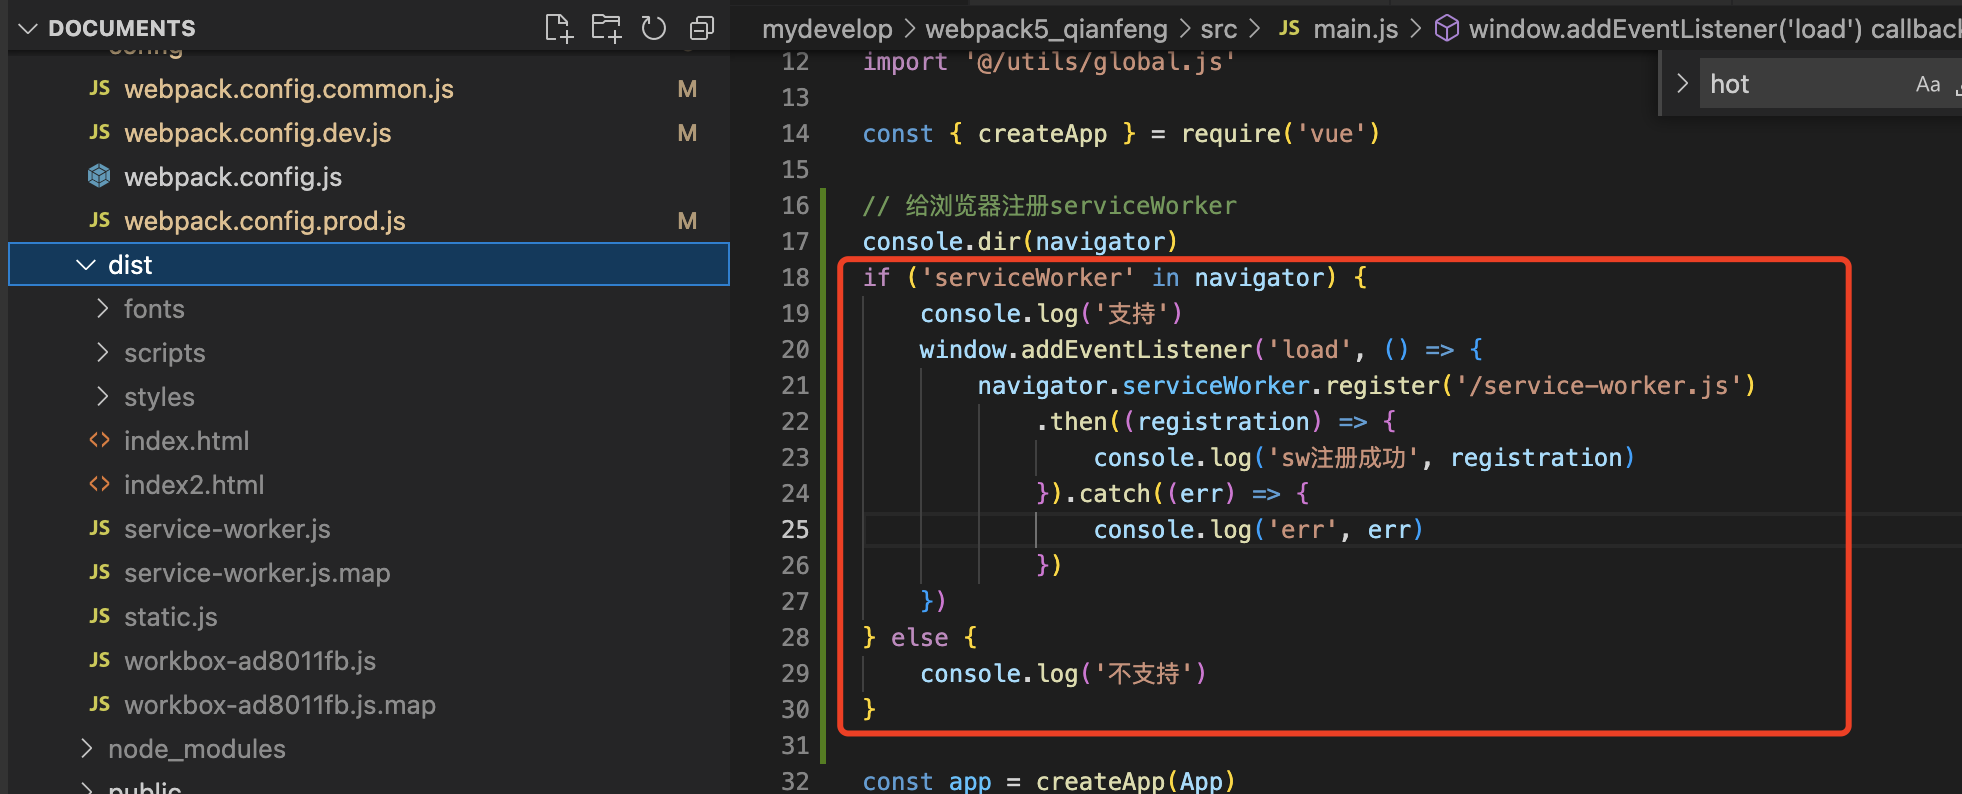Image resolution: width=1962 pixels, height=794 pixels.
Task: Click M status badge of webpack.config.common.js
Action: coord(687,89)
